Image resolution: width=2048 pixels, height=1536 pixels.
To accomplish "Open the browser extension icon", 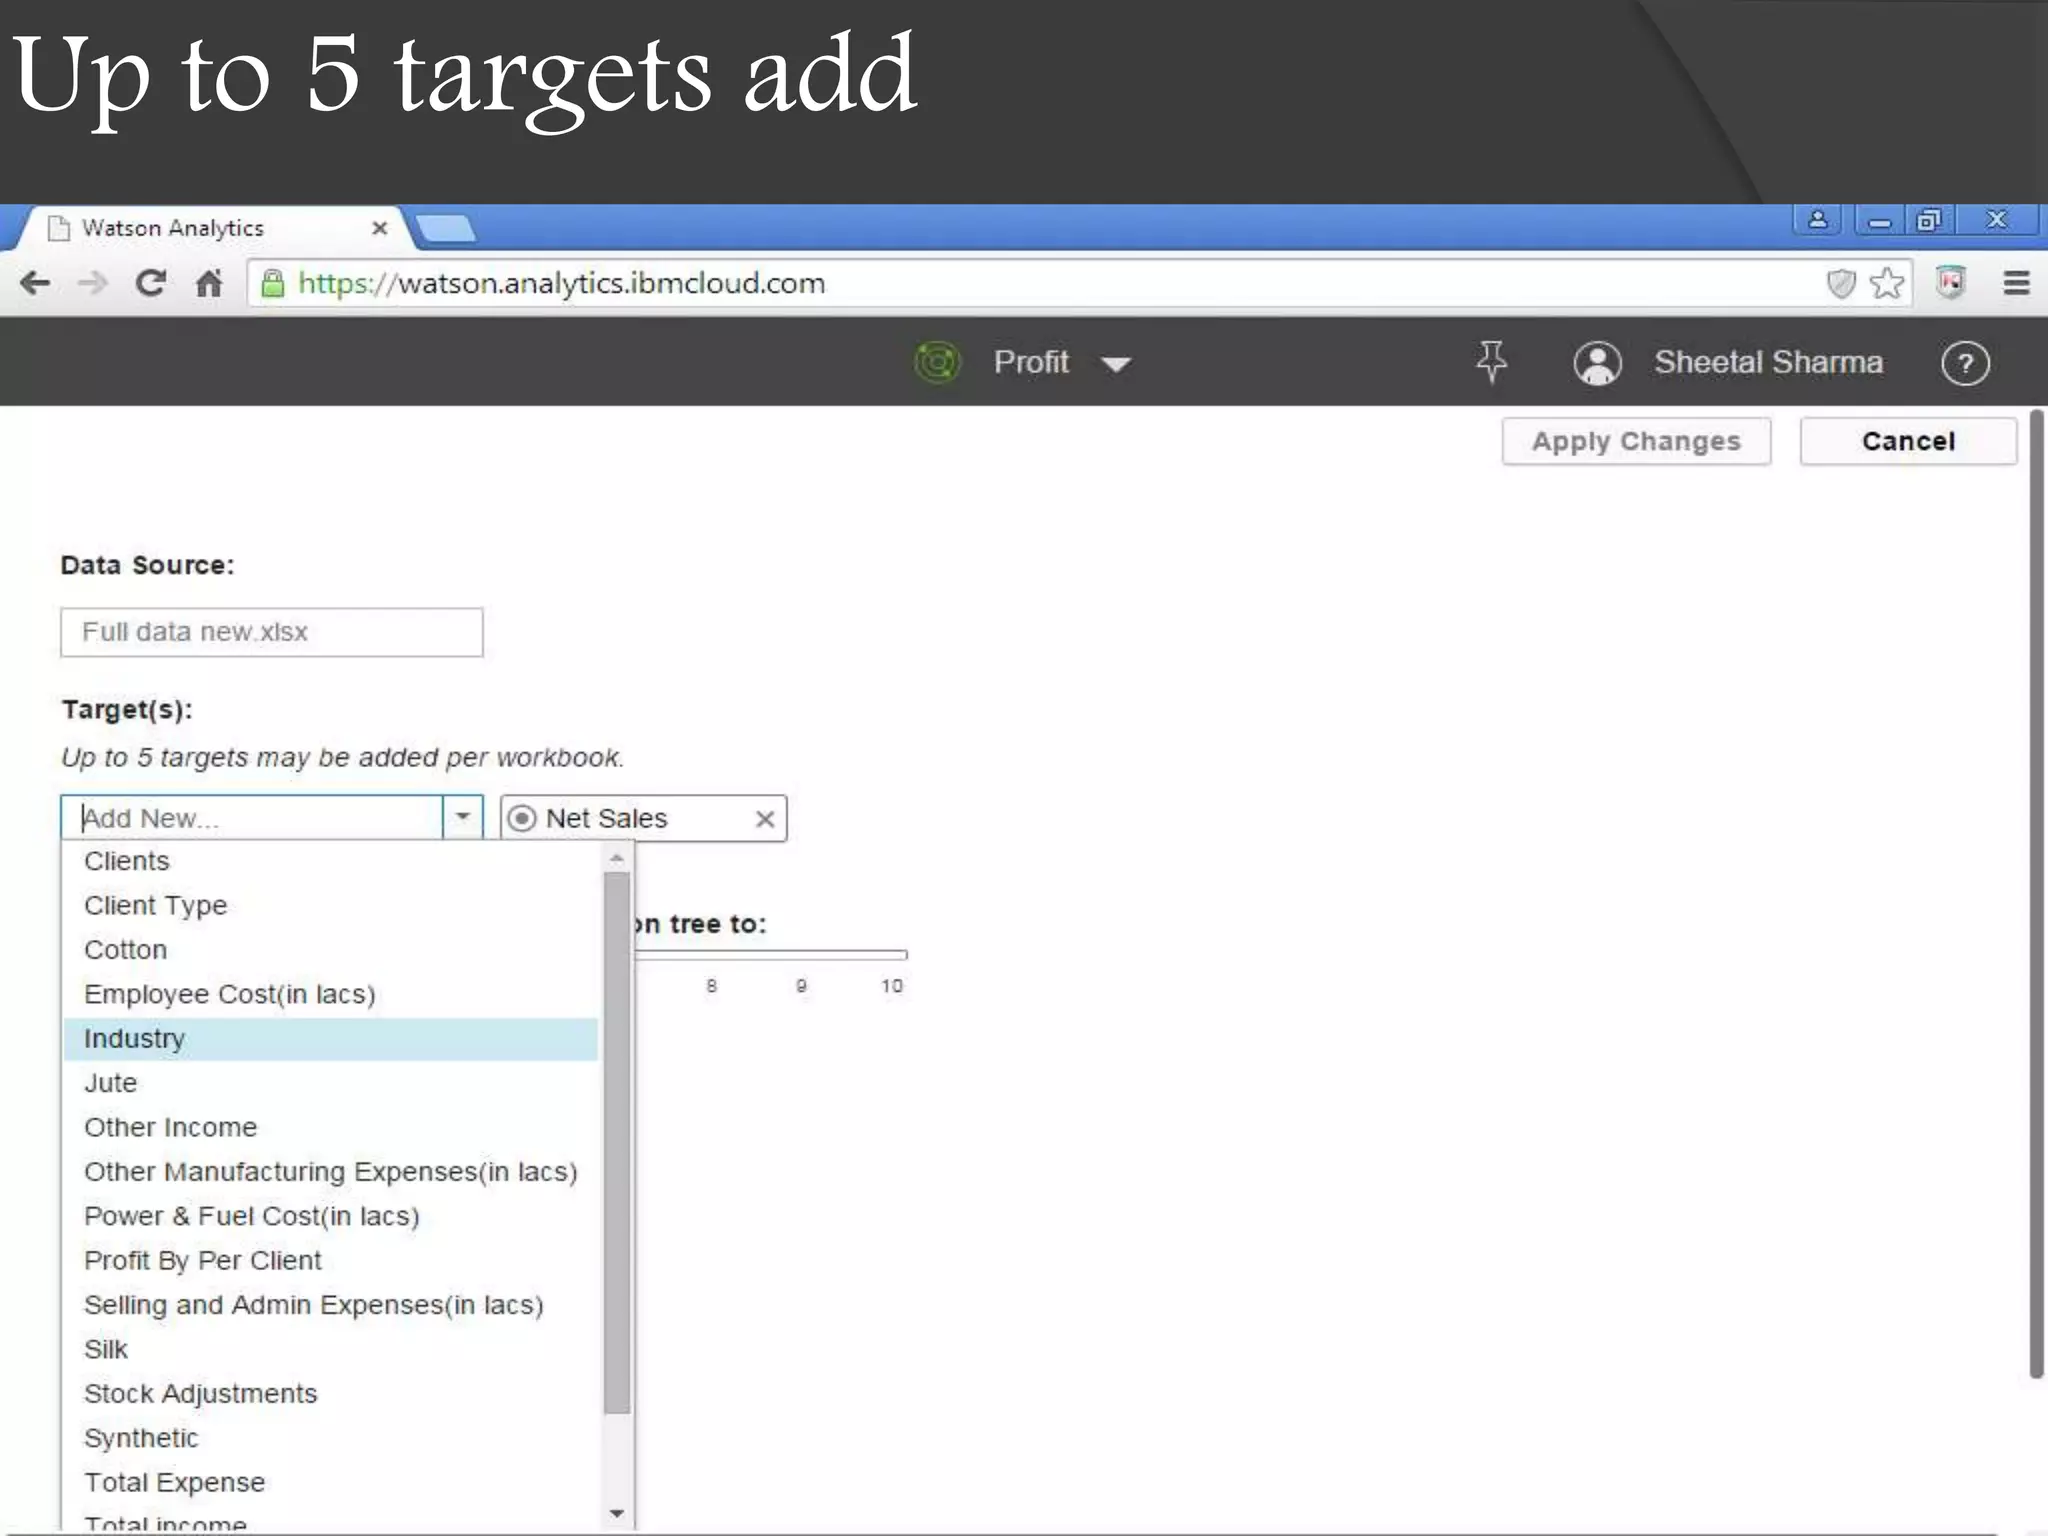I will [1950, 283].
